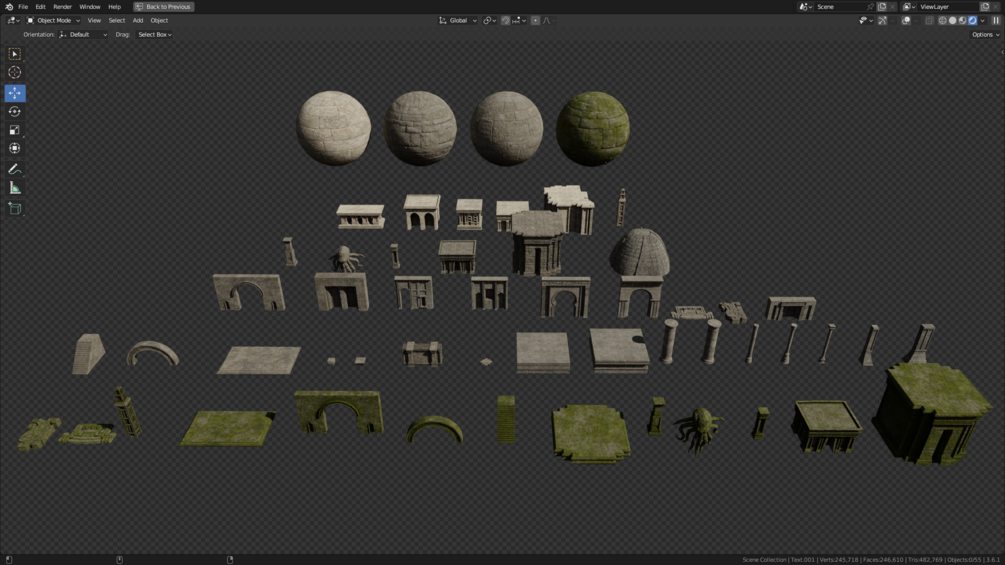This screenshot has width=1005, height=565.
Task: Open the Window menu
Action: click(x=90, y=6)
